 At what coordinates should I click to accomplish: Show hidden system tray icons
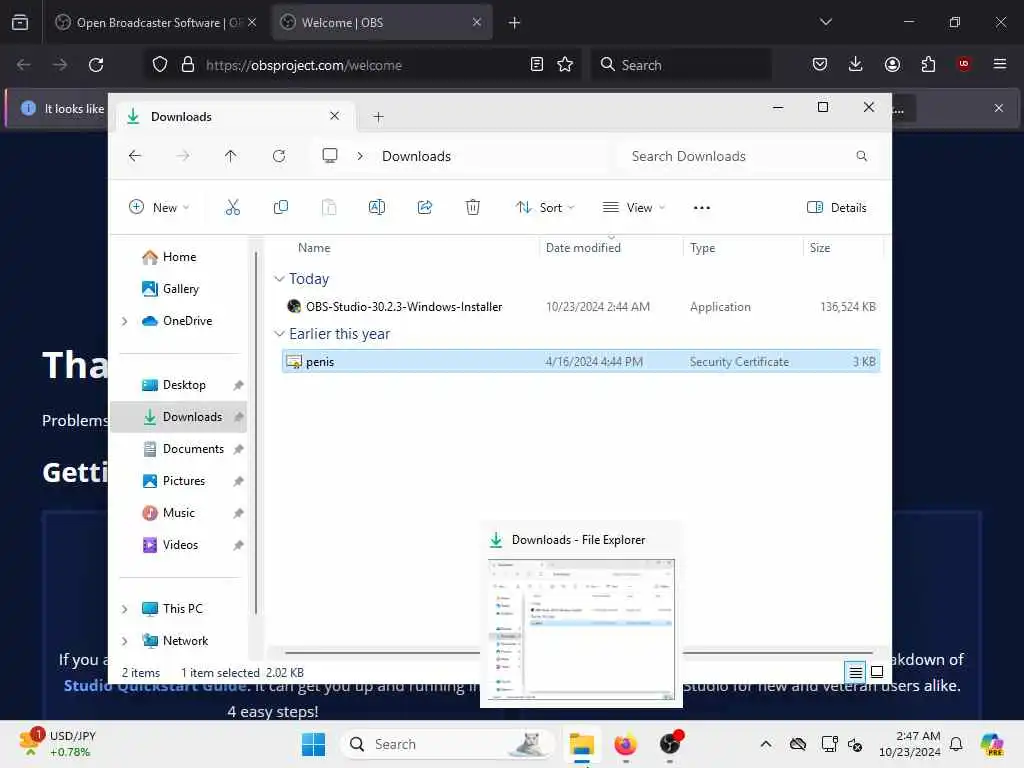tap(765, 744)
